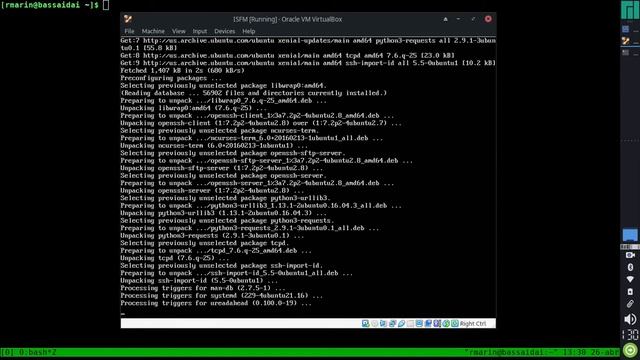Click the first task manager entry in side panel
This screenshot has height=360, width=640.
[x=630, y=29]
